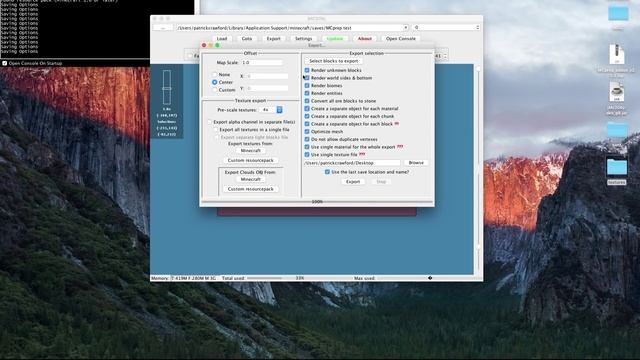The height and width of the screenshot is (360, 640).
Task: Click Open Console button
Action: (401, 38)
